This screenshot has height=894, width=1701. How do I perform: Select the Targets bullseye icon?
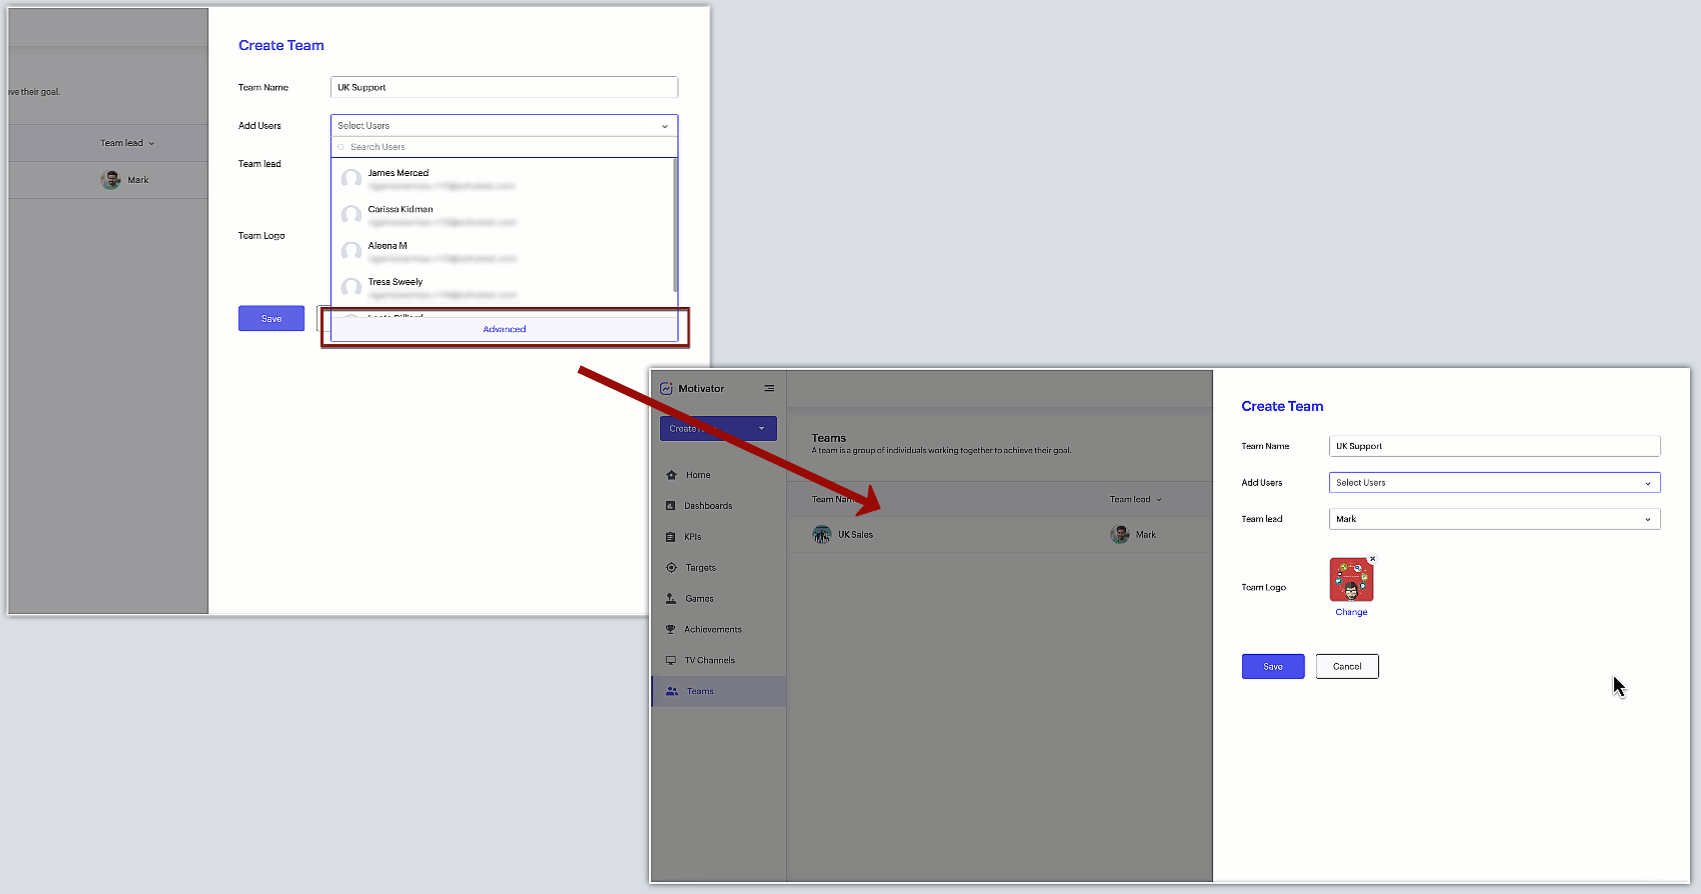tap(671, 568)
